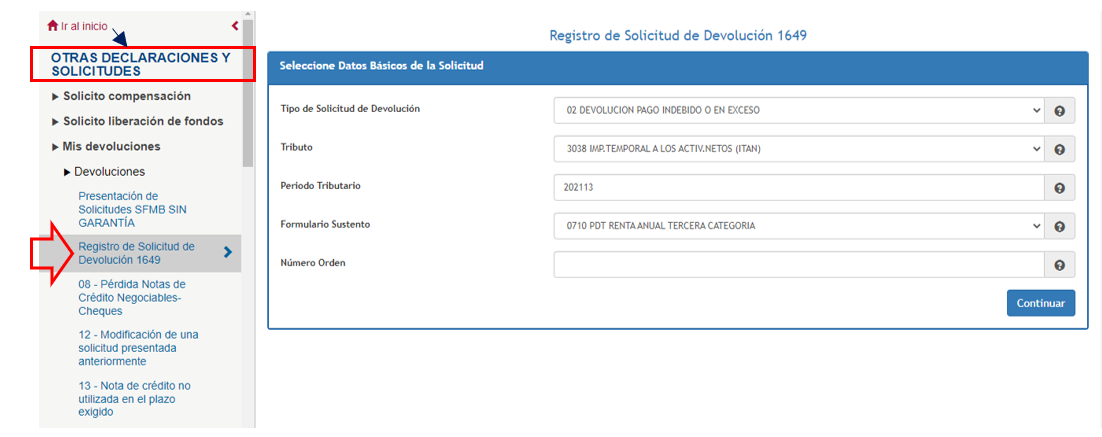This screenshot has height=437, width=1102.
Task: Click help icon beside Tipo de Solicitud de Devolución
Action: [x=1059, y=111]
